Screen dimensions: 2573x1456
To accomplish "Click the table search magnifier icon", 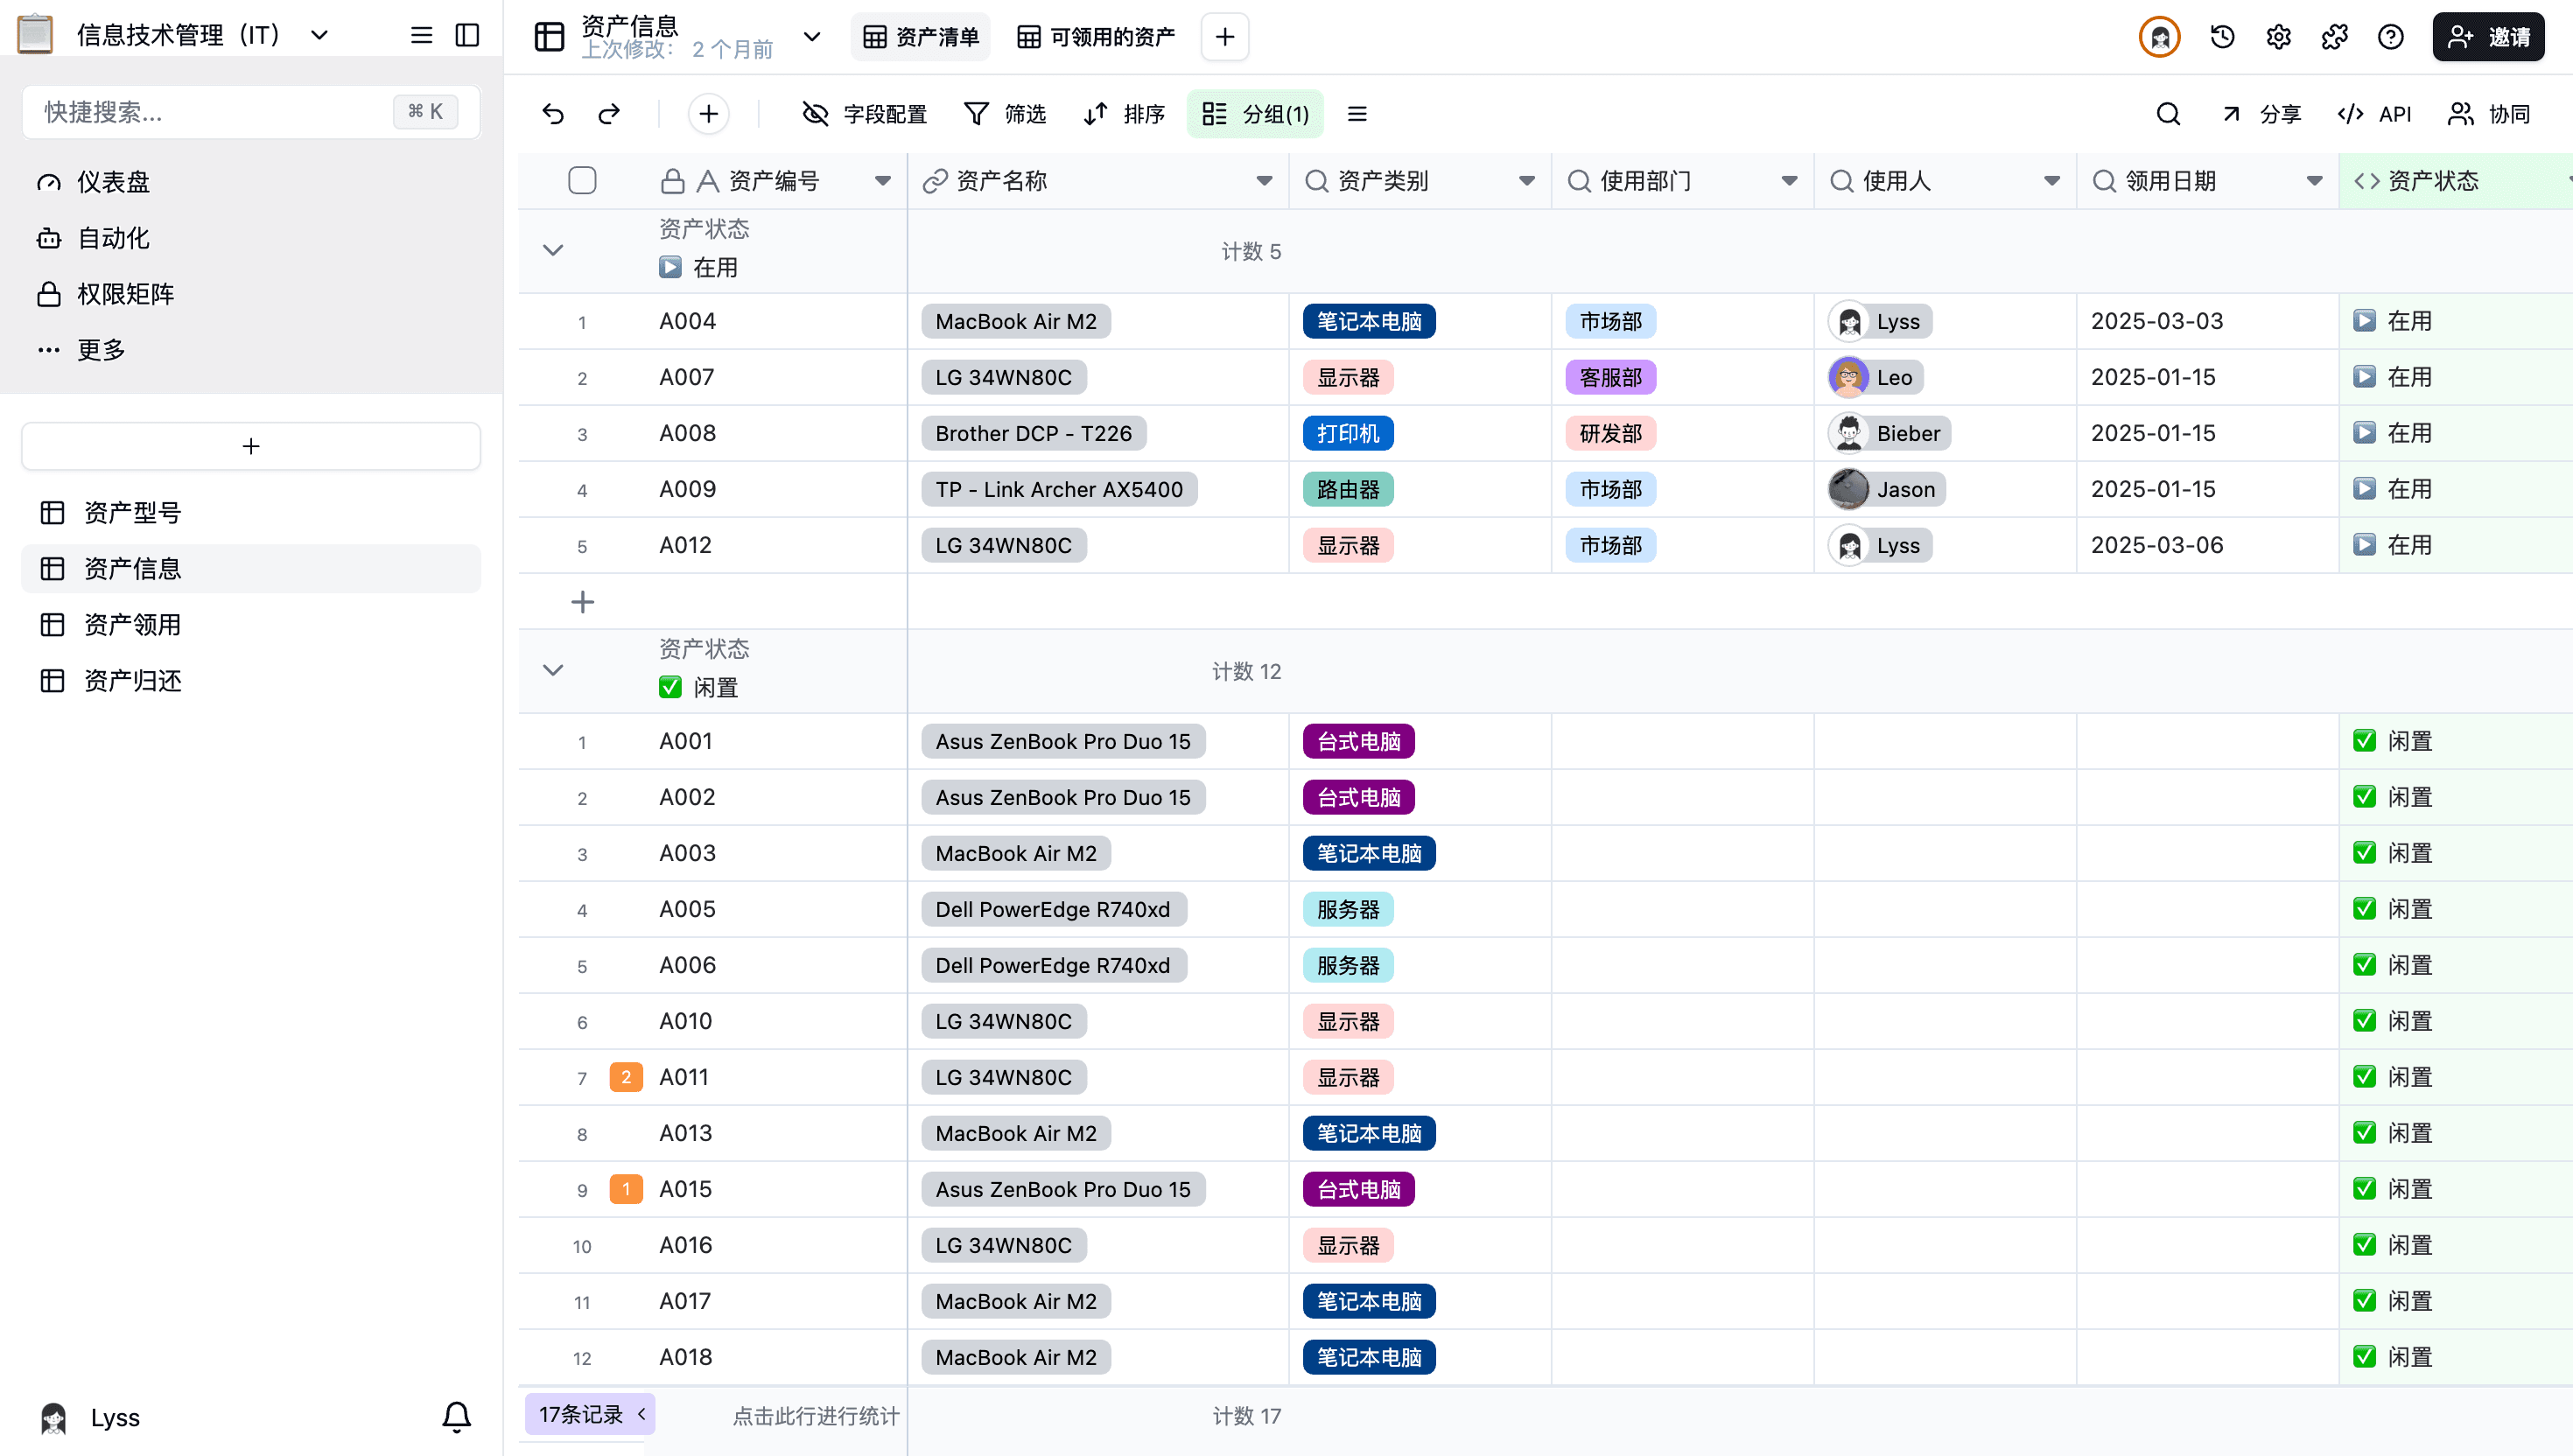I will pos(2168,114).
